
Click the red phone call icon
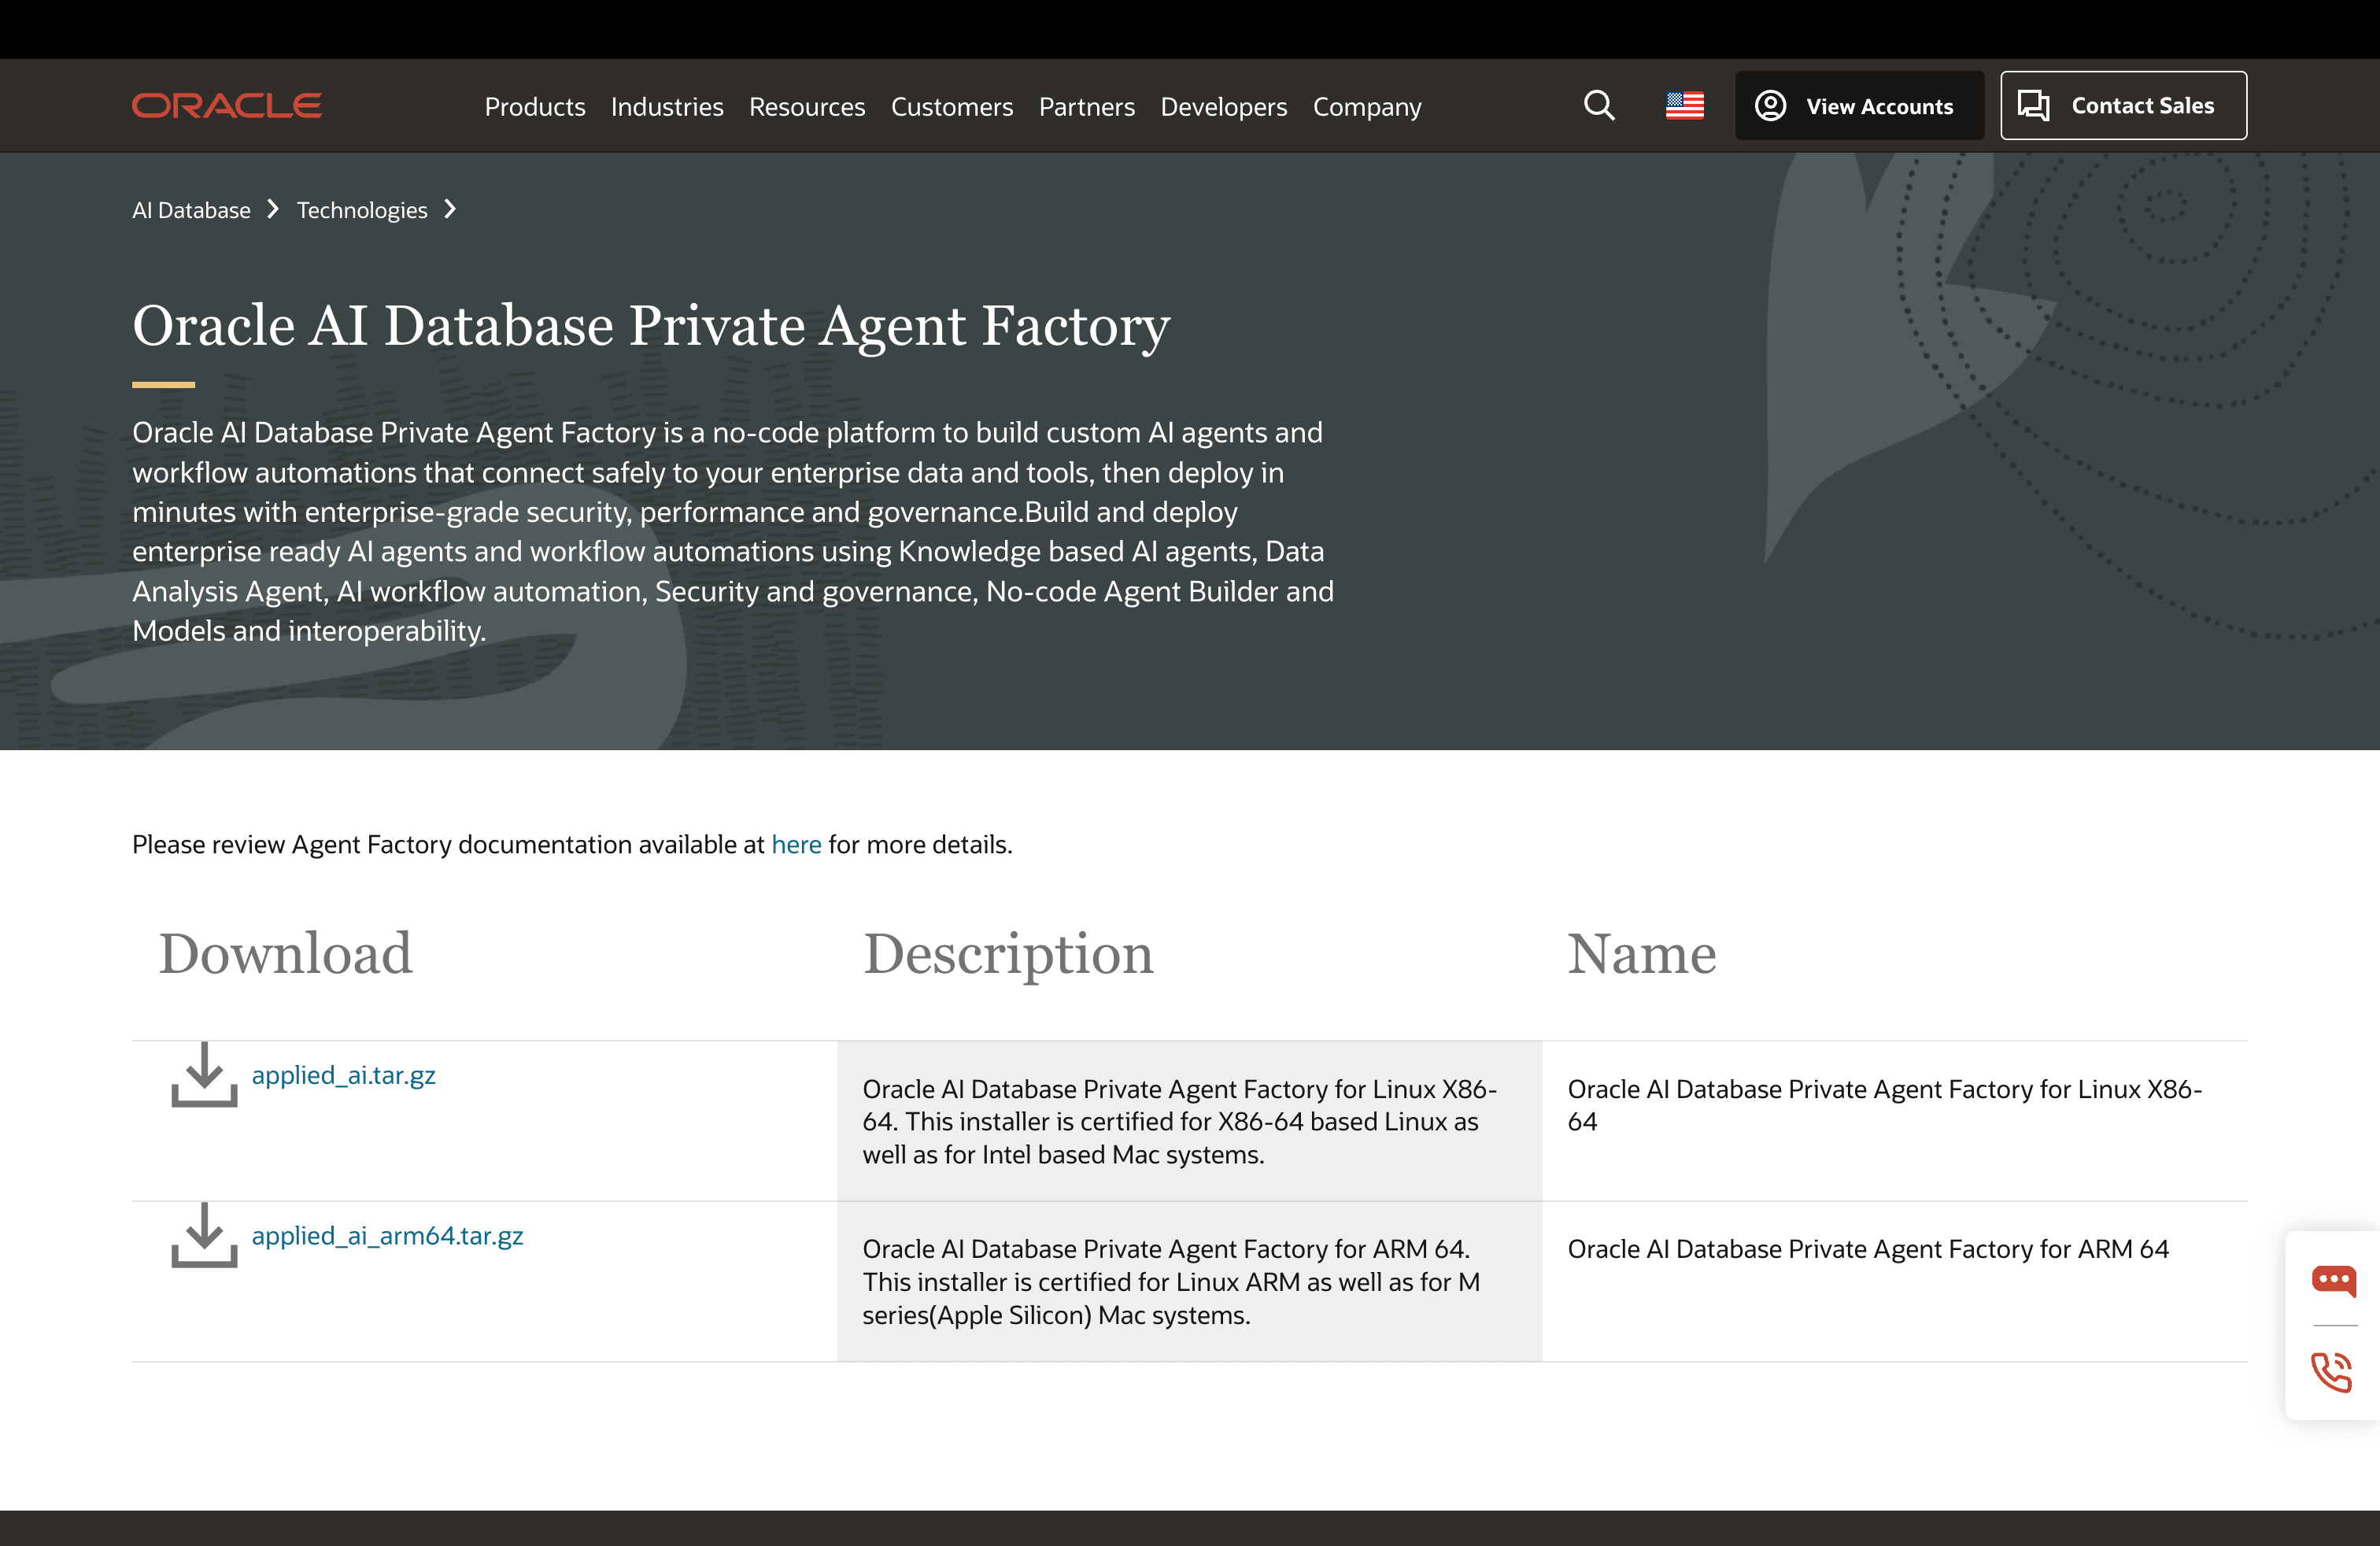2332,1371
